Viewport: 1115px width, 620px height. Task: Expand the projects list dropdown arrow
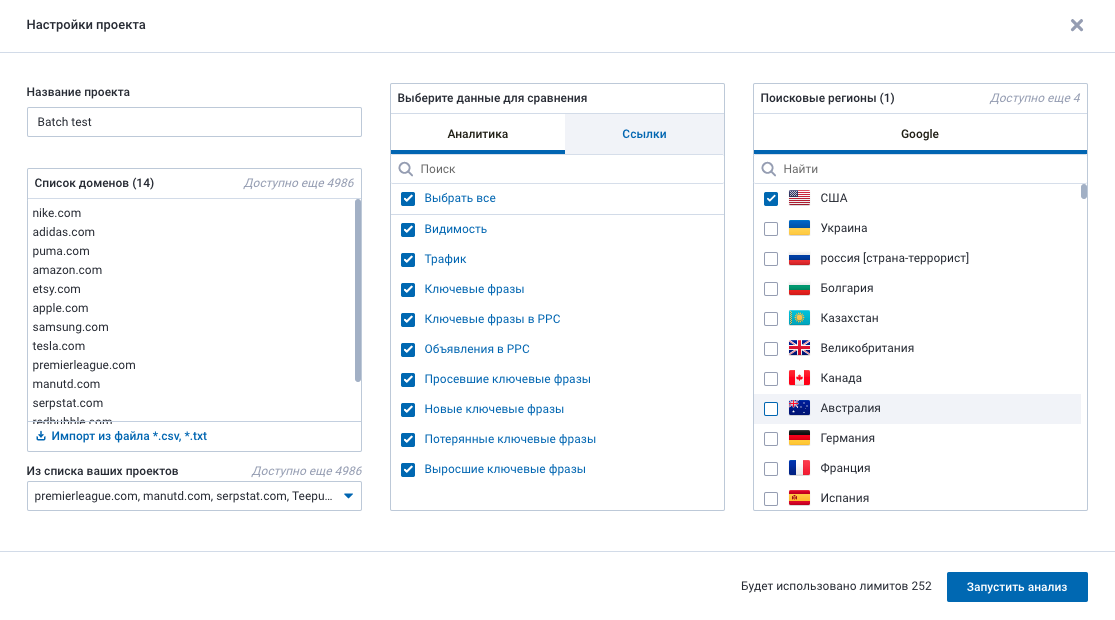(x=348, y=496)
